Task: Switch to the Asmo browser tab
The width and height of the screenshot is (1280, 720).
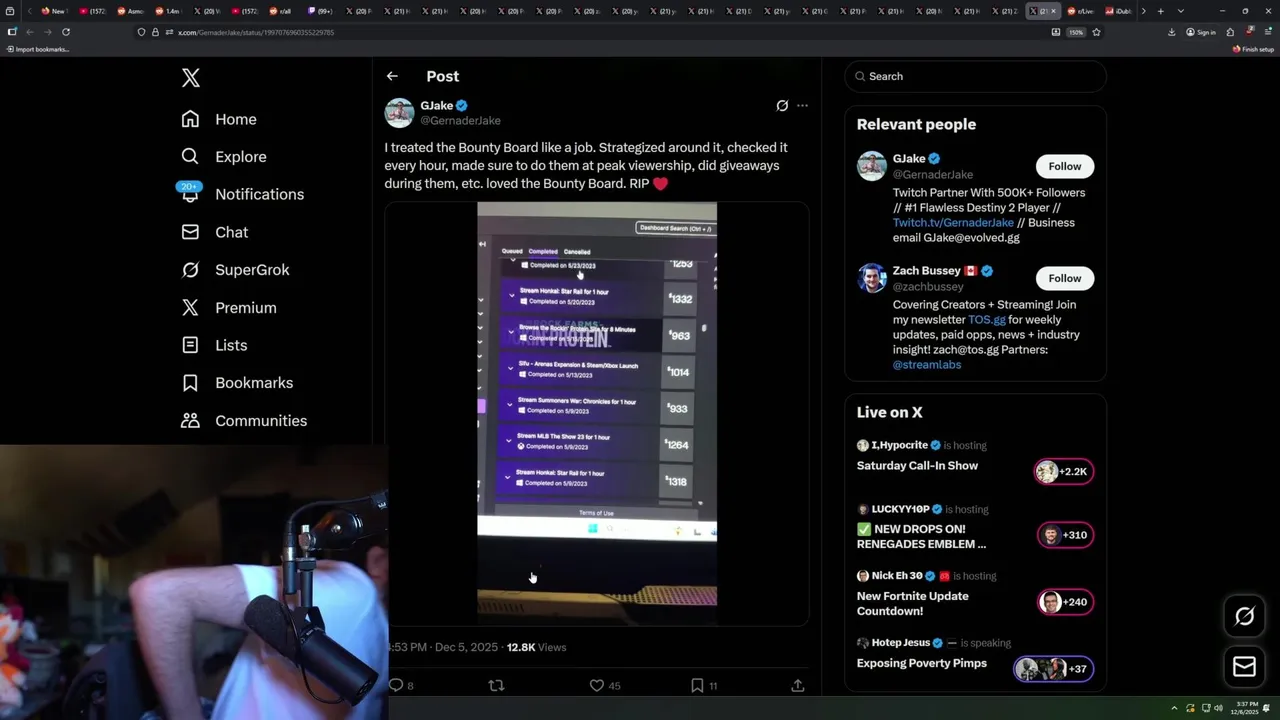Action: (128, 11)
